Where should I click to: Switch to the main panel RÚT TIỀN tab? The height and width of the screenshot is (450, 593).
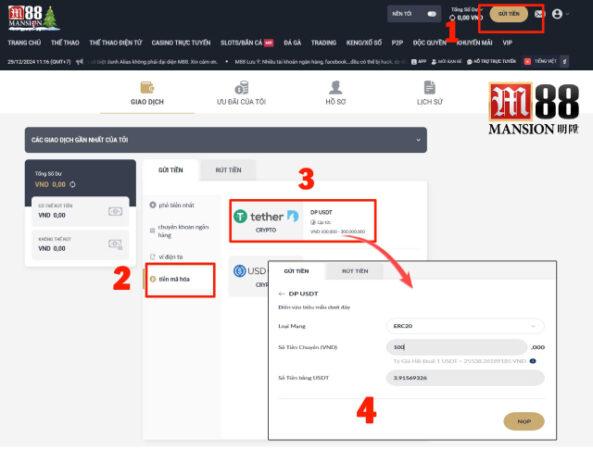point(228,170)
